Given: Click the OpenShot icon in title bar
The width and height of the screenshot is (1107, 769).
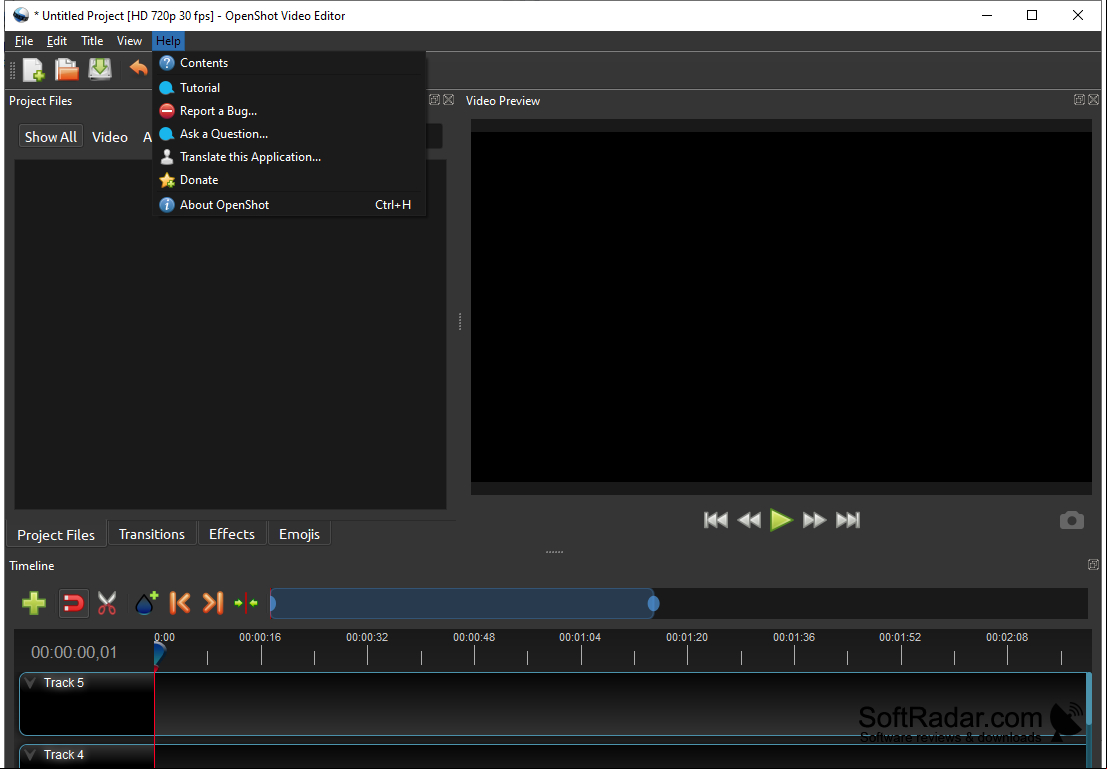Looking at the screenshot, I should pos(21,15).
